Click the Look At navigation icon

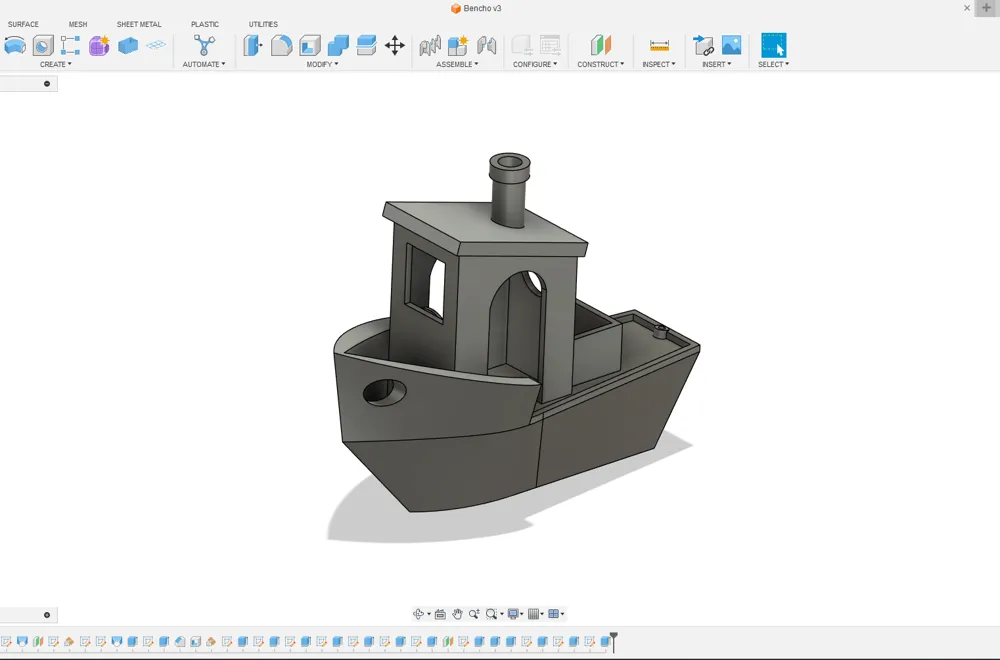(x=440, y=613)
